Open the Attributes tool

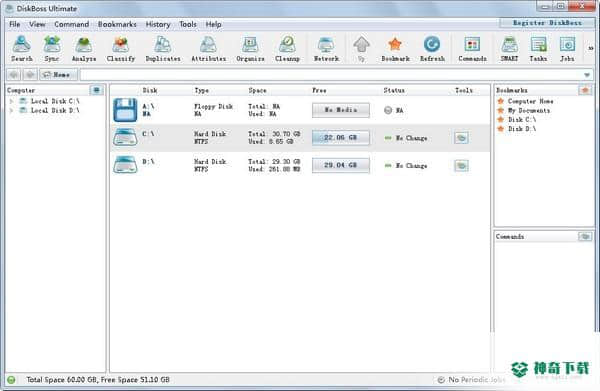(x=209, y=49)
